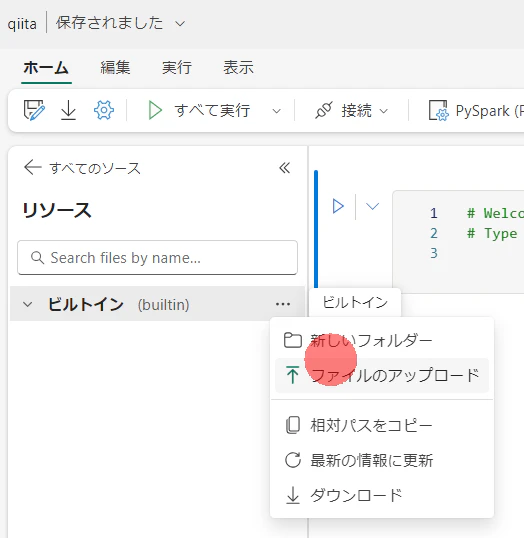Switch to the 編集 tab
Screen dimensions: 524x538
[115, 68]
